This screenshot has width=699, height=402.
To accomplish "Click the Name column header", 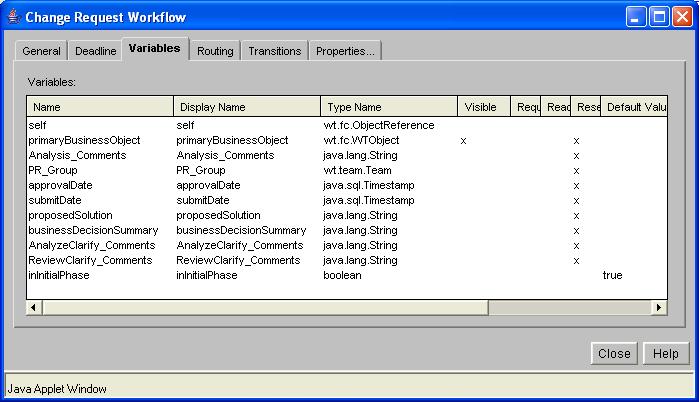I will click(x=100, y=107).
